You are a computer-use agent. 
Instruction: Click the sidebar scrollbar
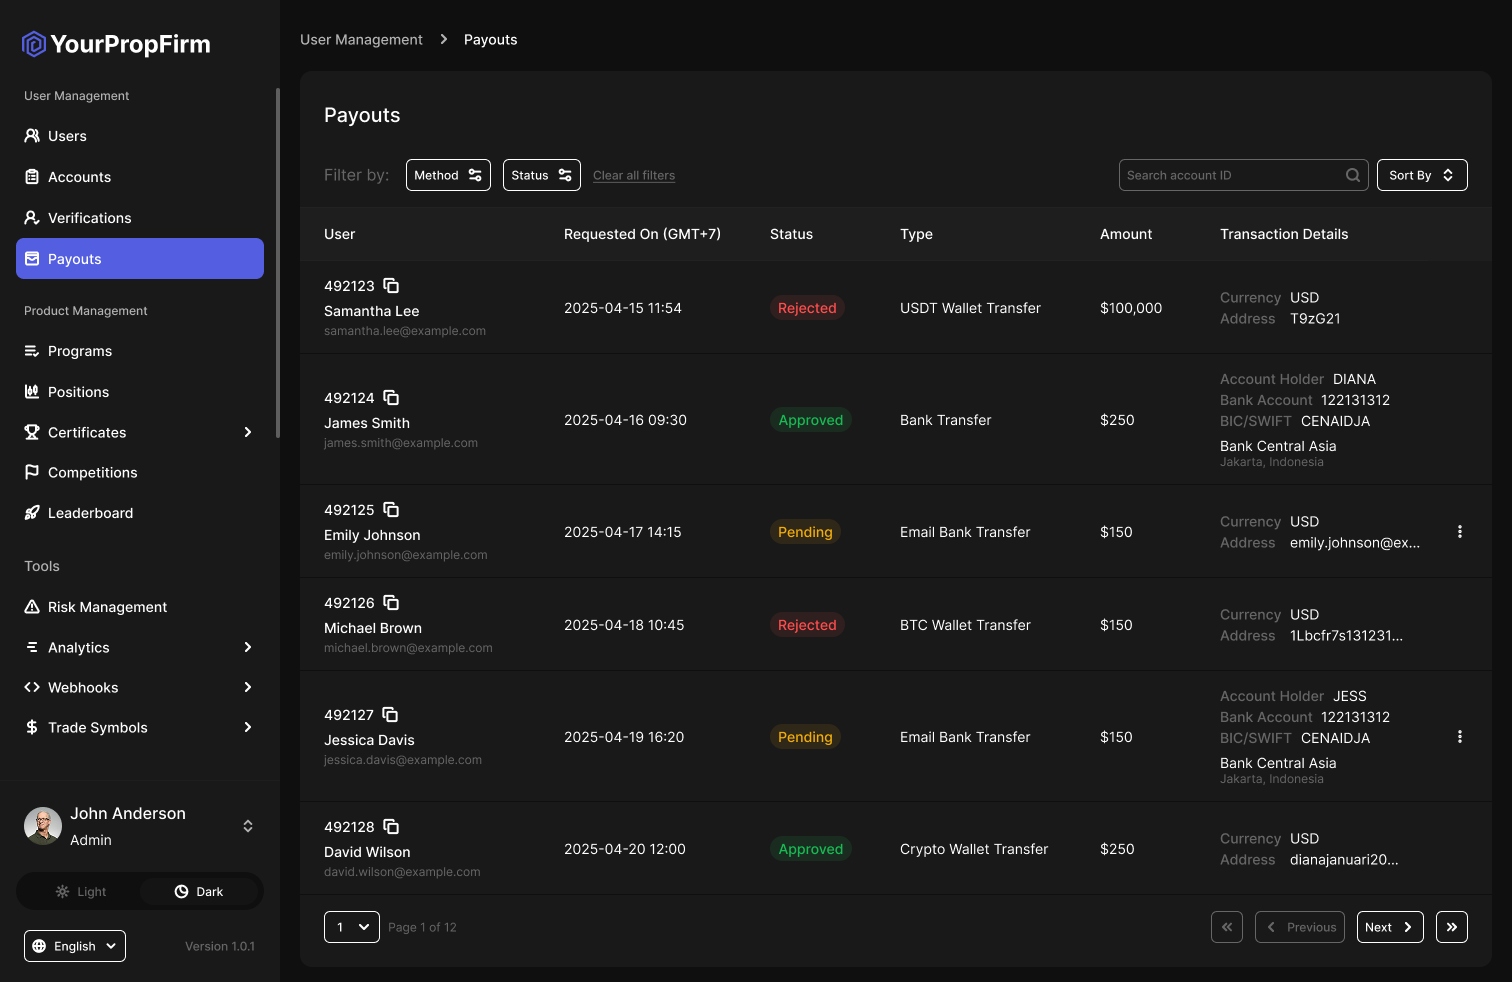coord(277,262)
